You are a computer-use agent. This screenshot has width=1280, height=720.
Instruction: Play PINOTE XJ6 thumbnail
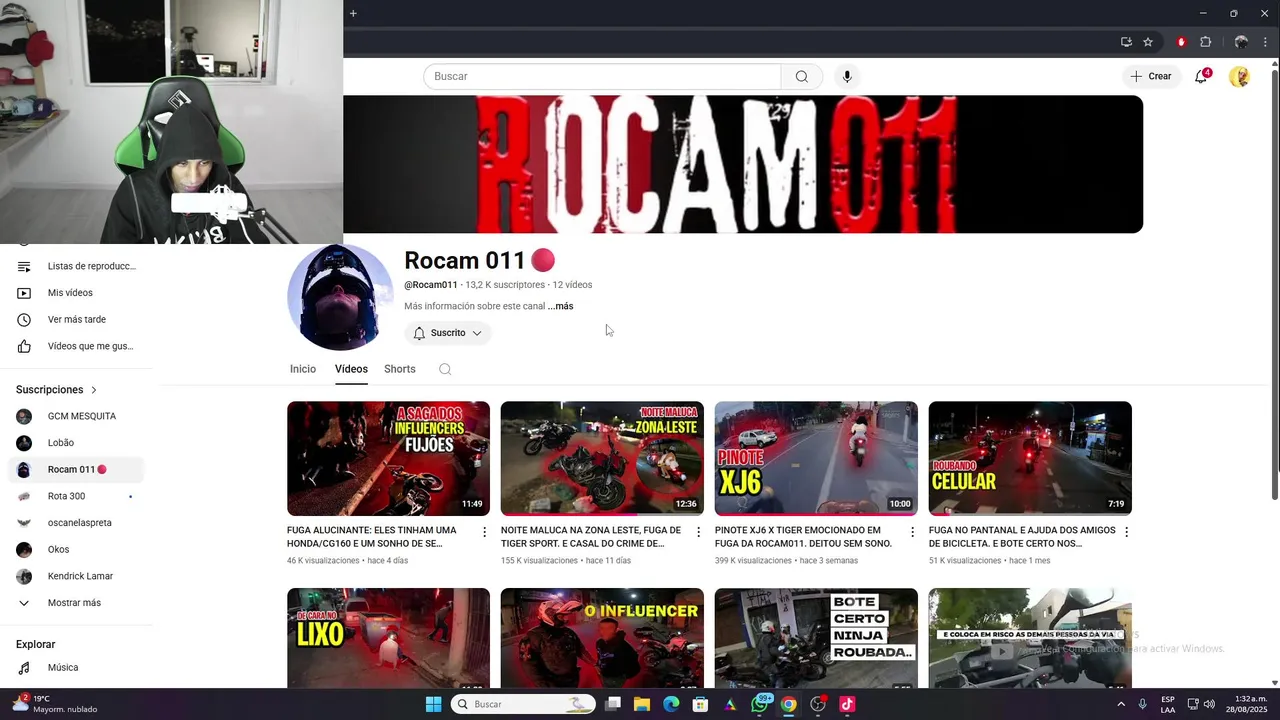point(816,458)
